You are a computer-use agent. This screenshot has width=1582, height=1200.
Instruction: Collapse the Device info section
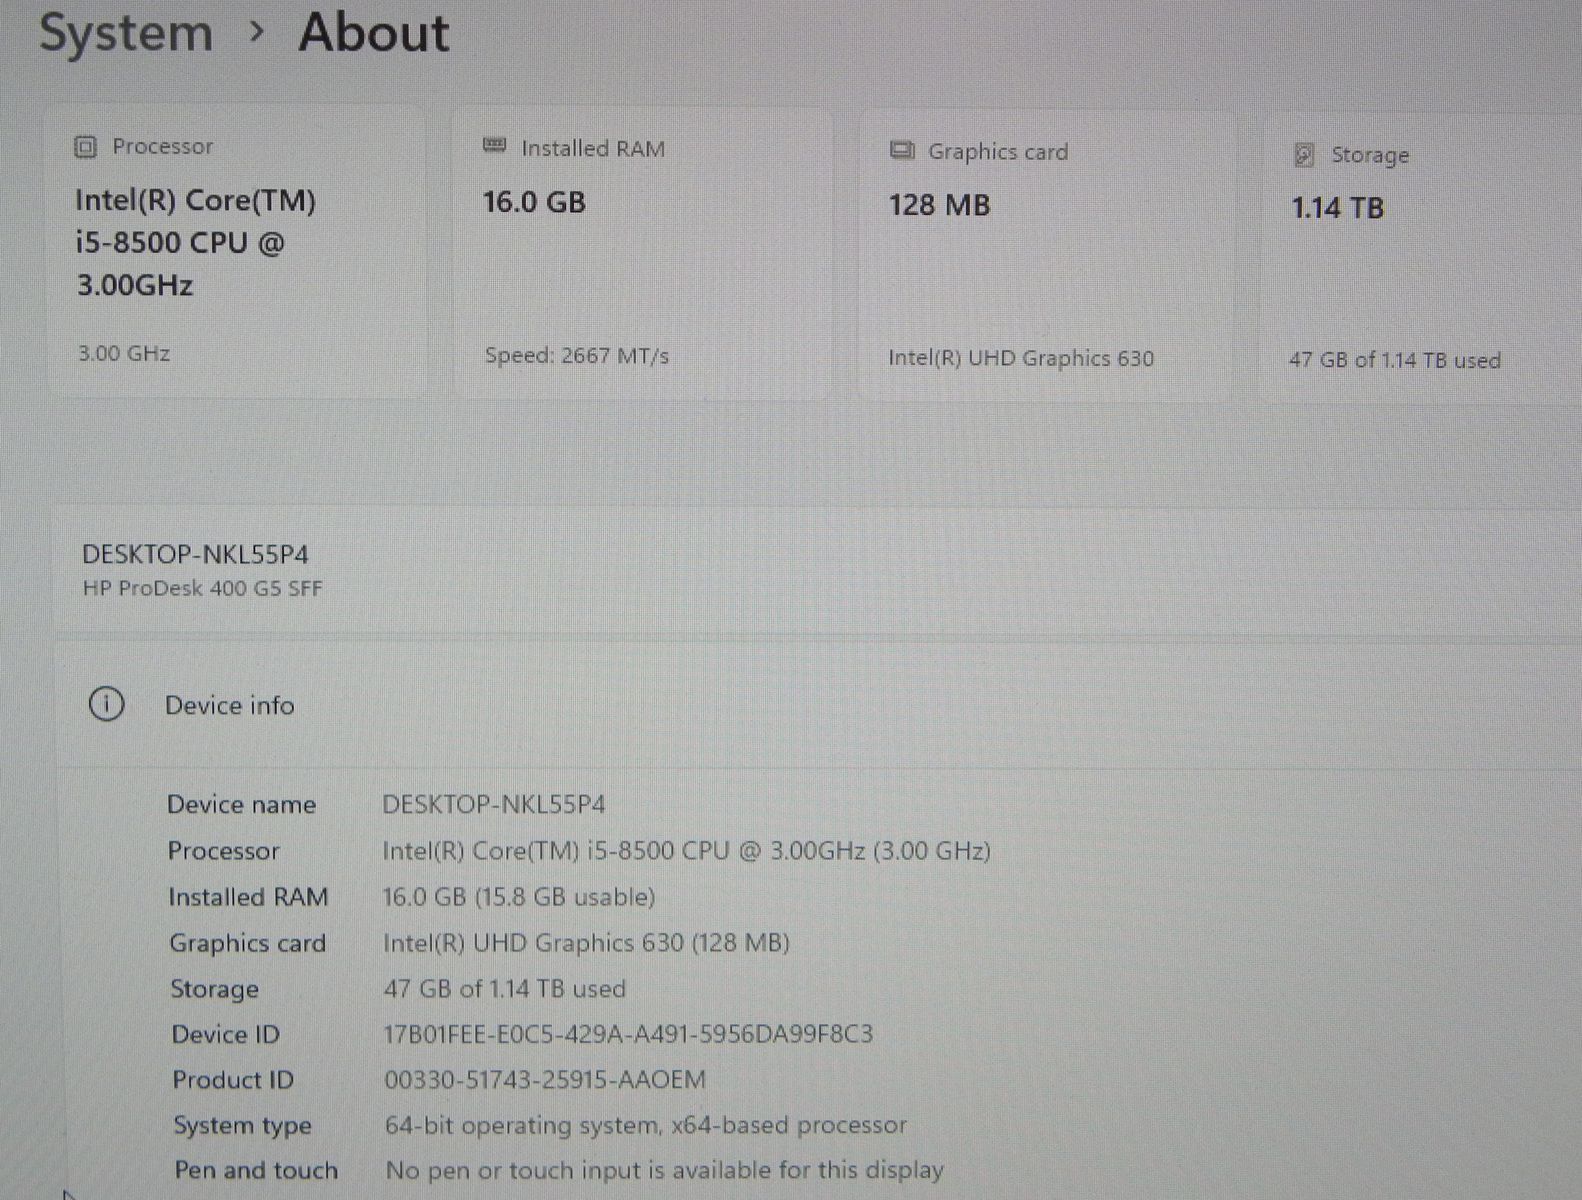click(816, 705)
